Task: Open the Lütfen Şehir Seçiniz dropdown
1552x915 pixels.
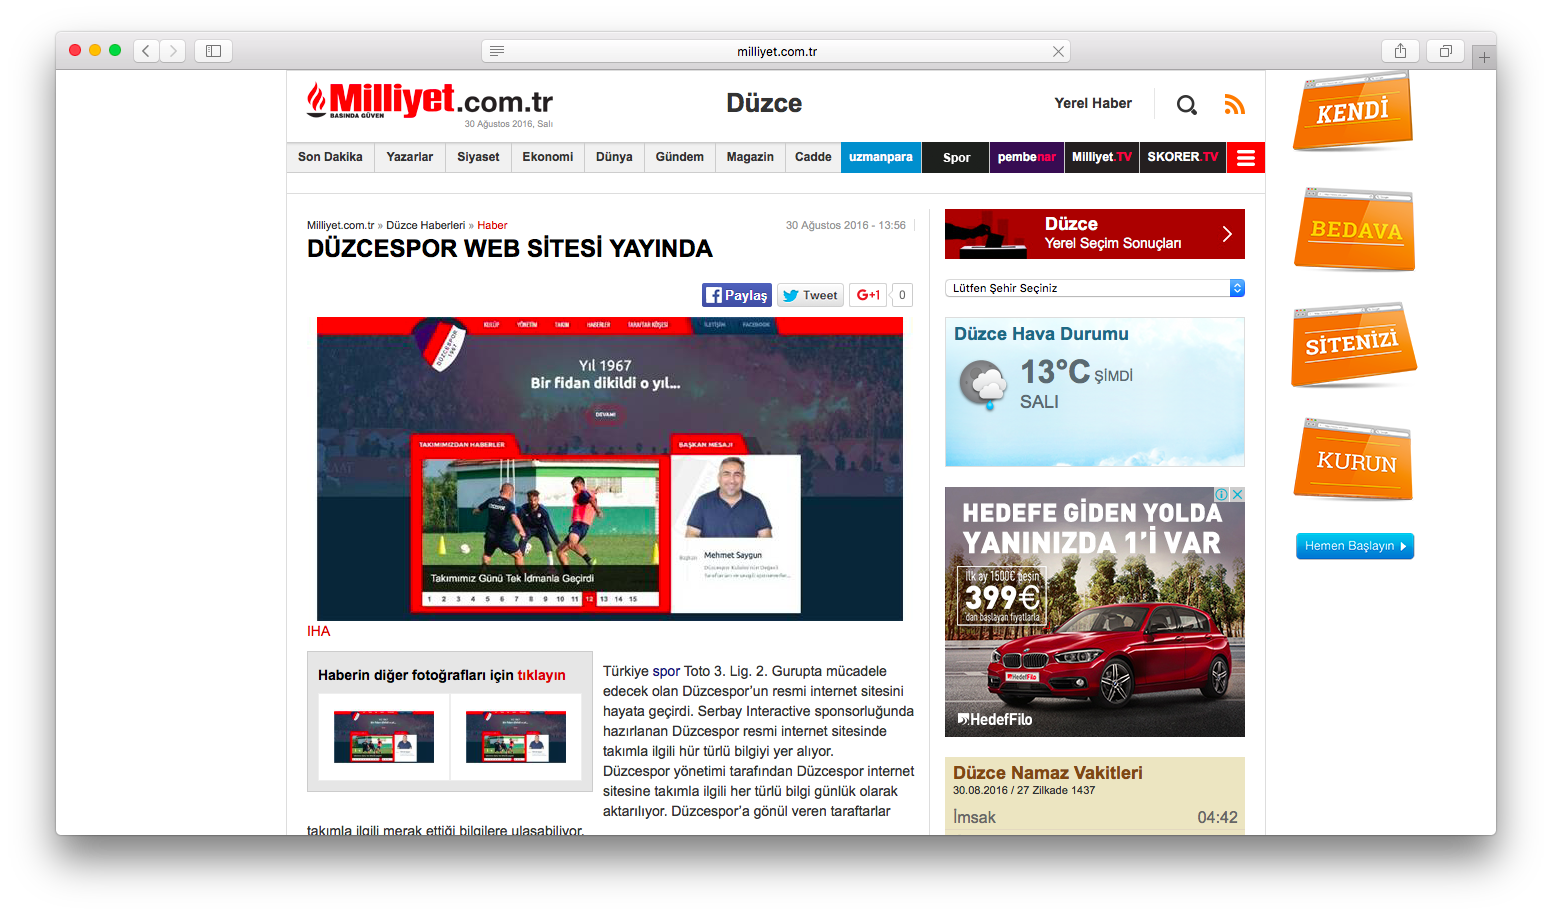Action: 1095,288
